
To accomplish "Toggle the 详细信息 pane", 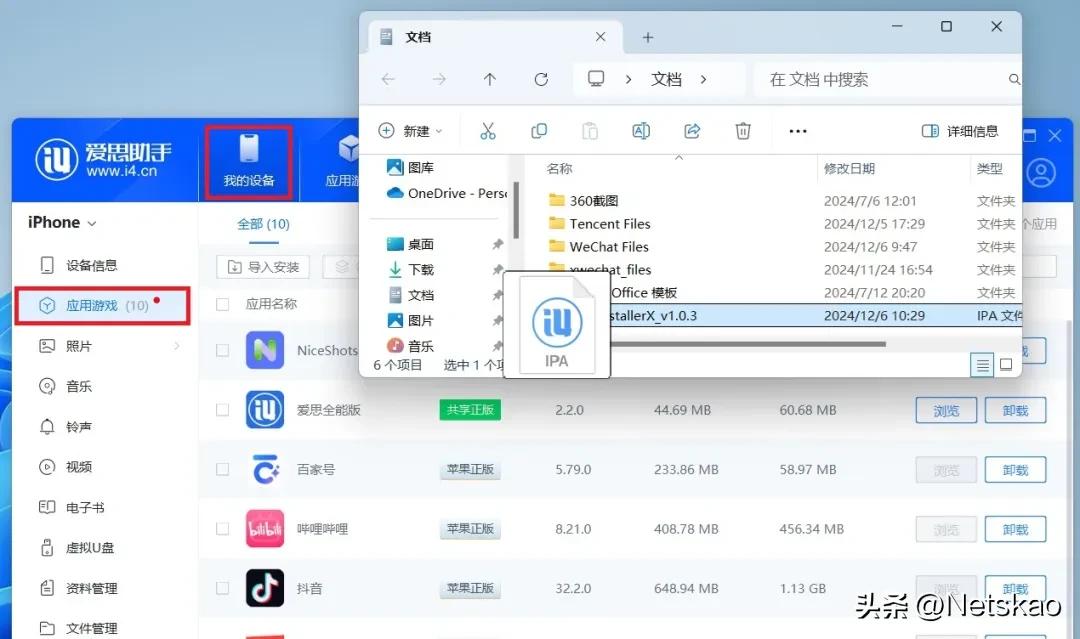I will click(960, 131).
